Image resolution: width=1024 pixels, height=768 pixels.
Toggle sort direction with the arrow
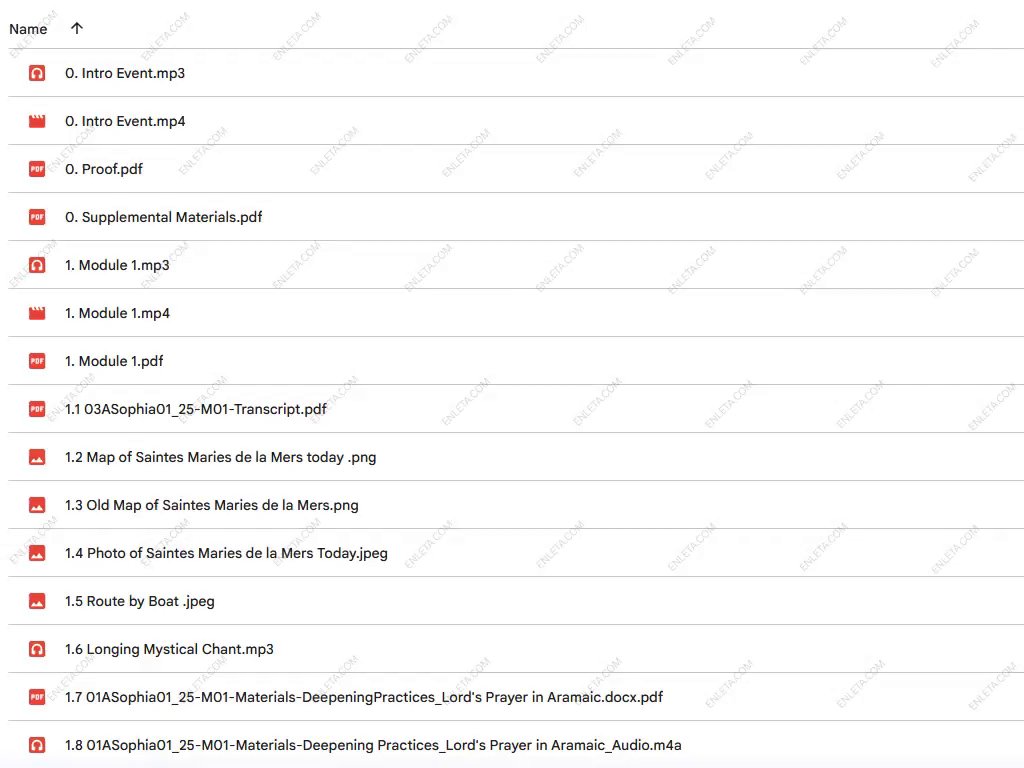click(x=77, y=28)
